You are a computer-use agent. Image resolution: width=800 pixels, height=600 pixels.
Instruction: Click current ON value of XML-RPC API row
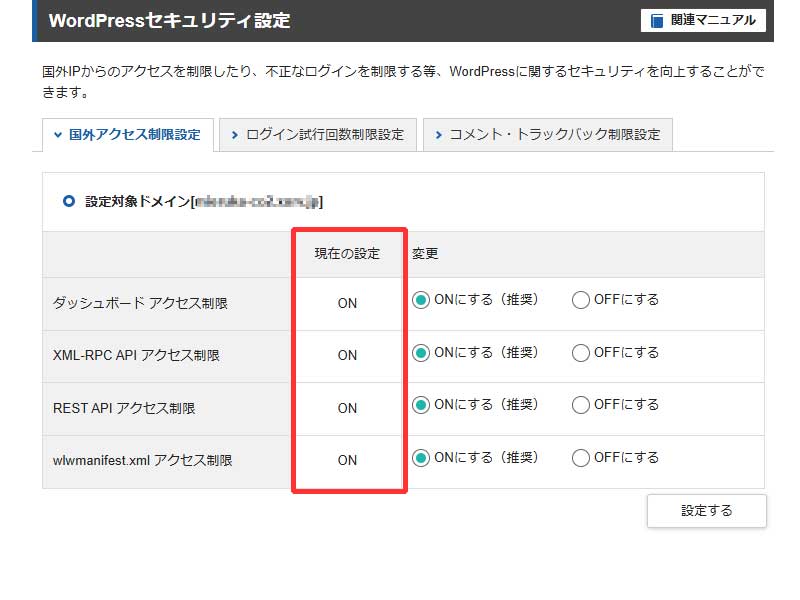tap(347, 355)
